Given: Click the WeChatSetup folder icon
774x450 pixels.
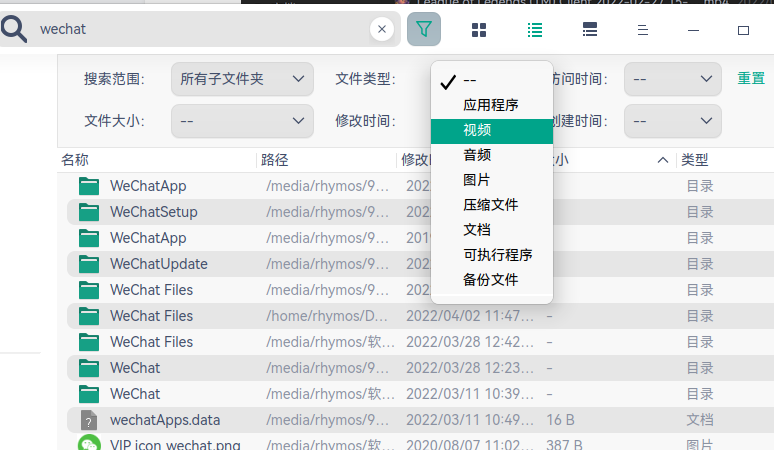Looking at the screenshot, I should tap(89, 212).
